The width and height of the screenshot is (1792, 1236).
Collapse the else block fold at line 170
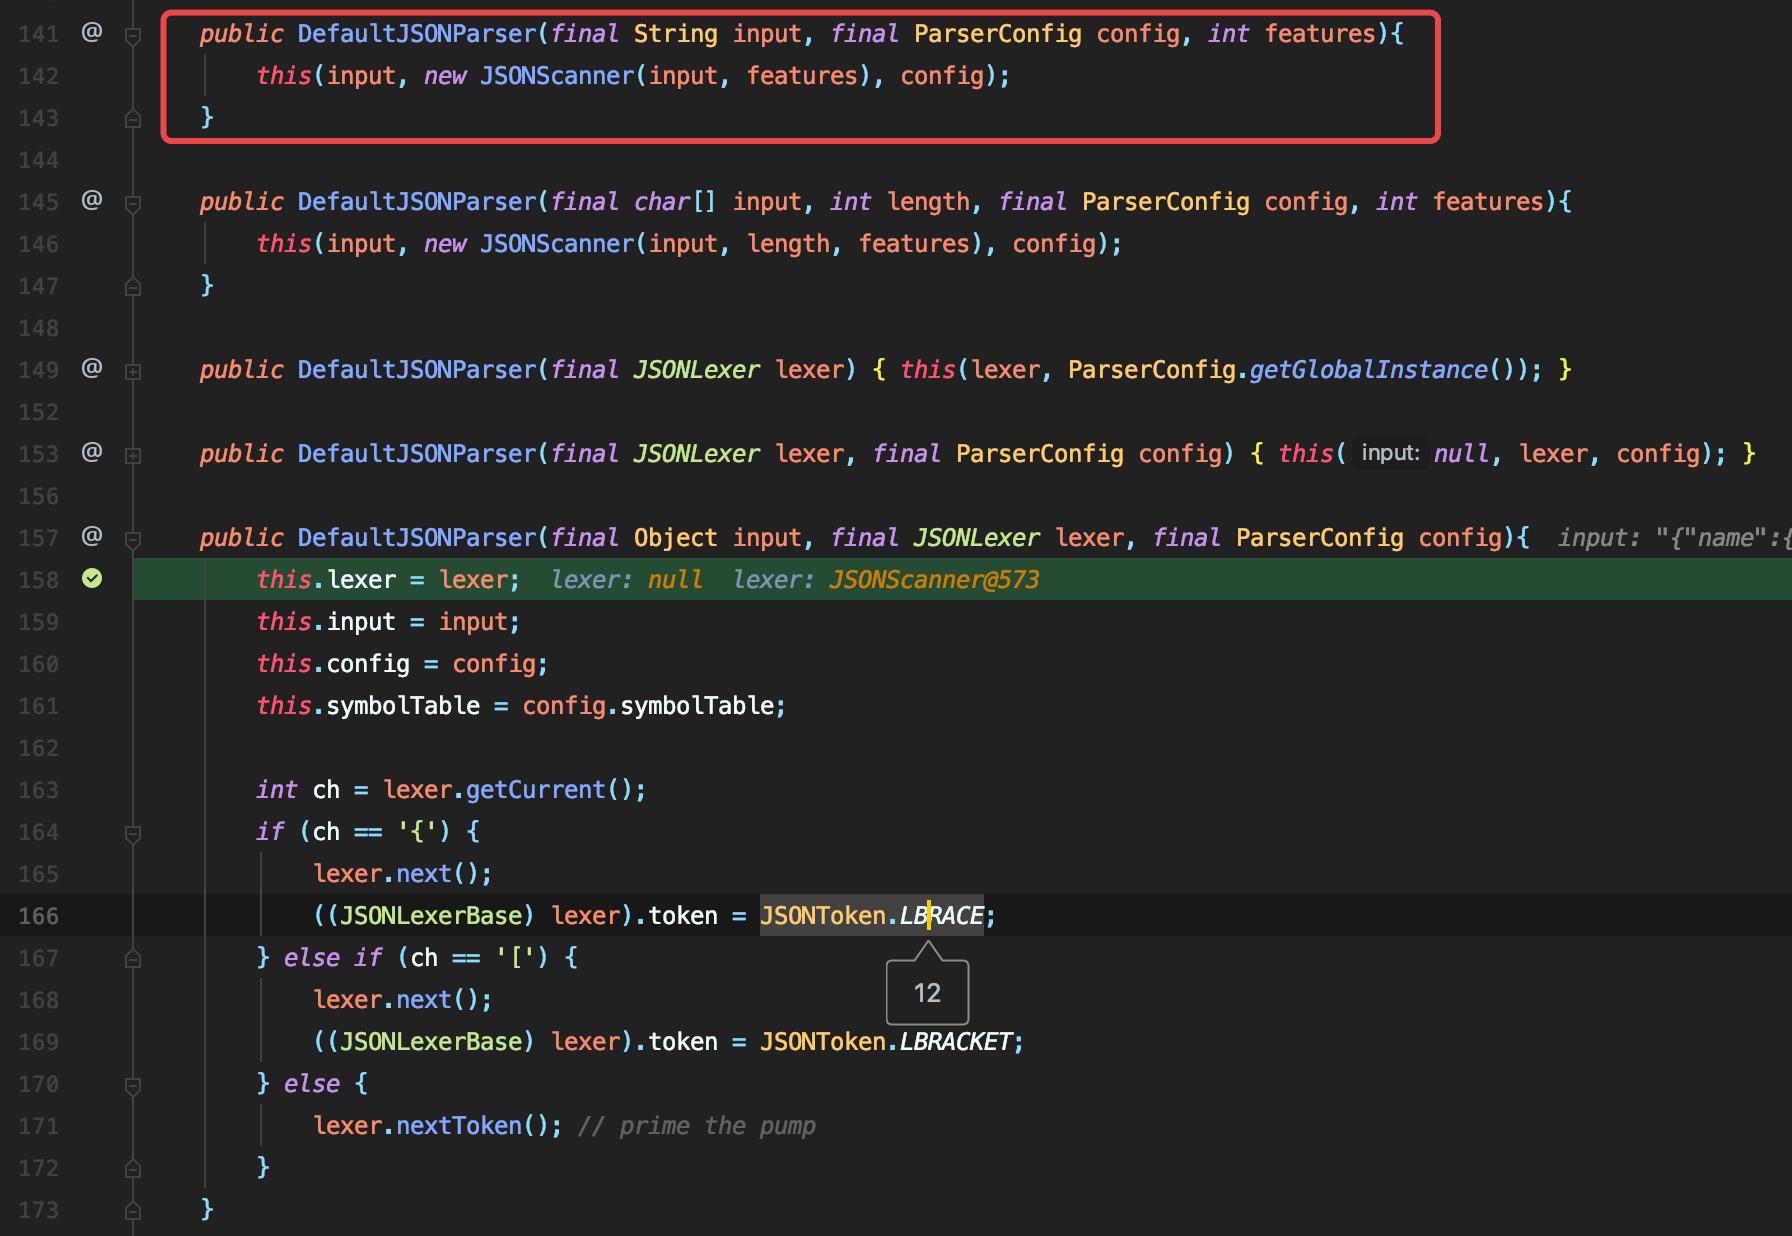coord(132,1085)
